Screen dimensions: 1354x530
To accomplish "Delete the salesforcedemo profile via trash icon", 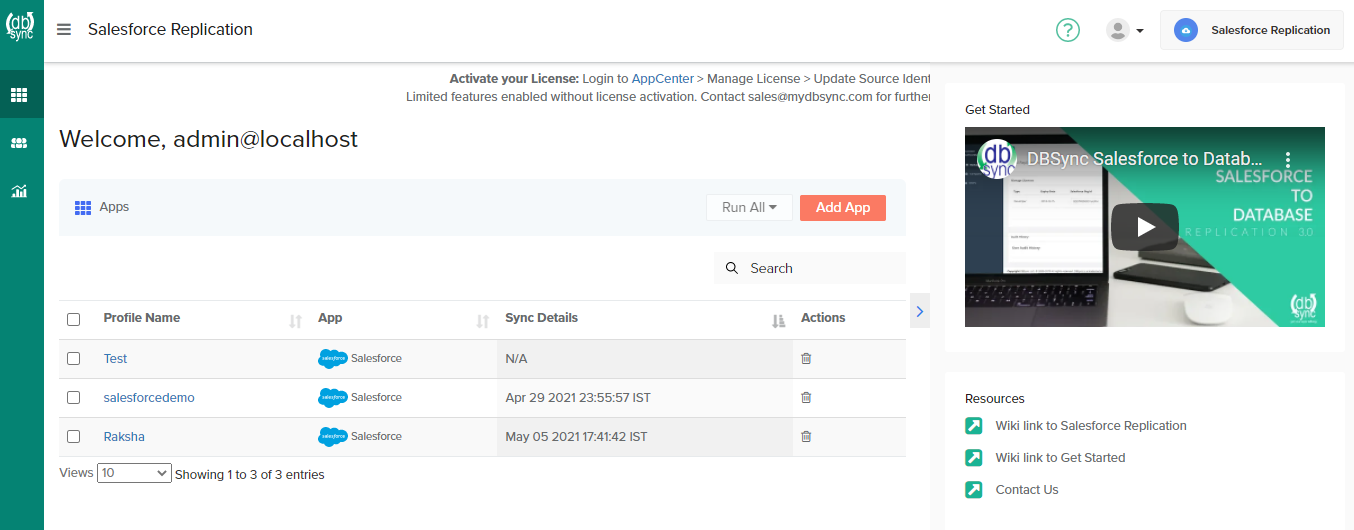I will [806, 397].
